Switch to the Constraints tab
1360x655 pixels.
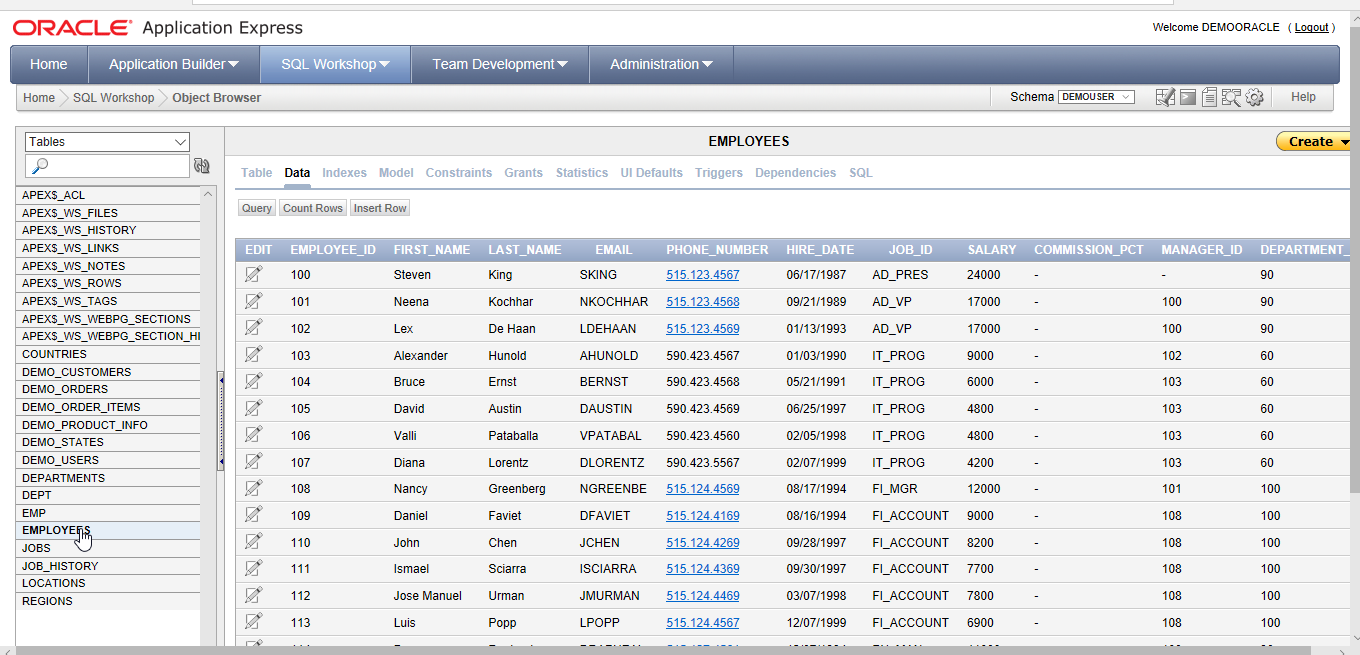point(458,173)
